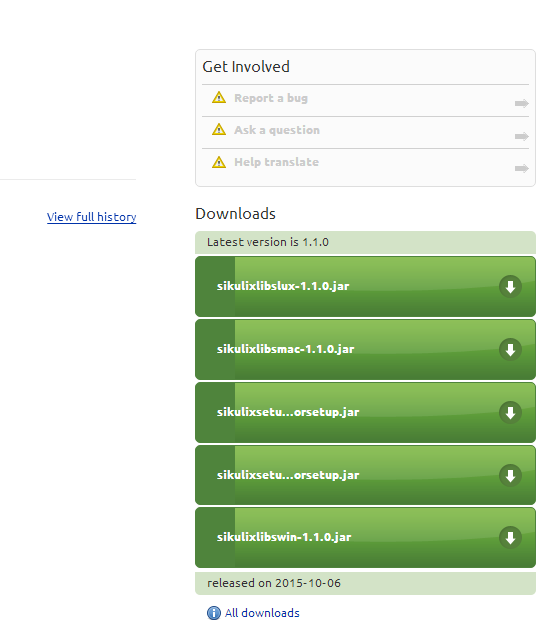Download sikulixlibsmac-1.1.0.jar file

pos(365,350)
